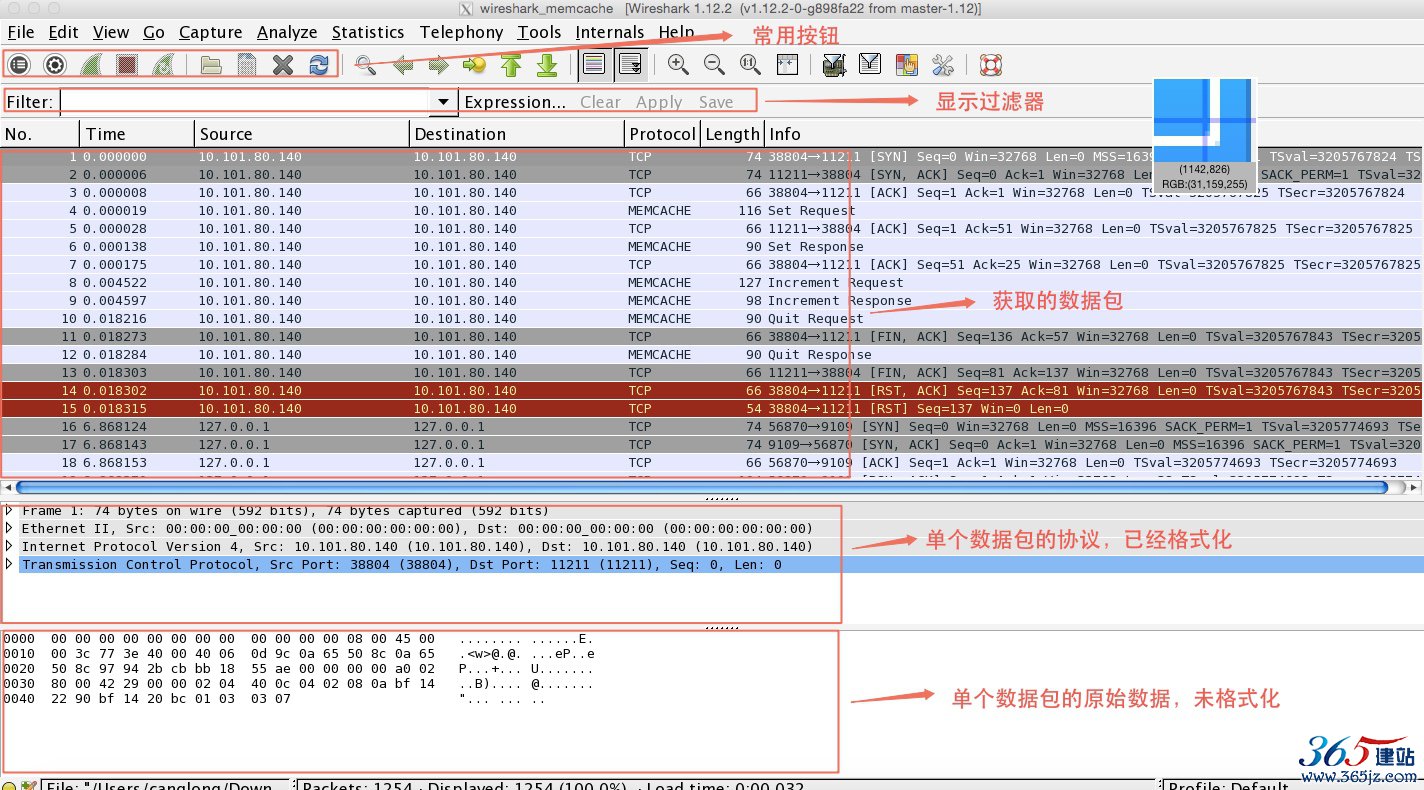Select packet 12 Quit Response row
The width and height of the screenshot is (1424, 790).
(712, 354)
